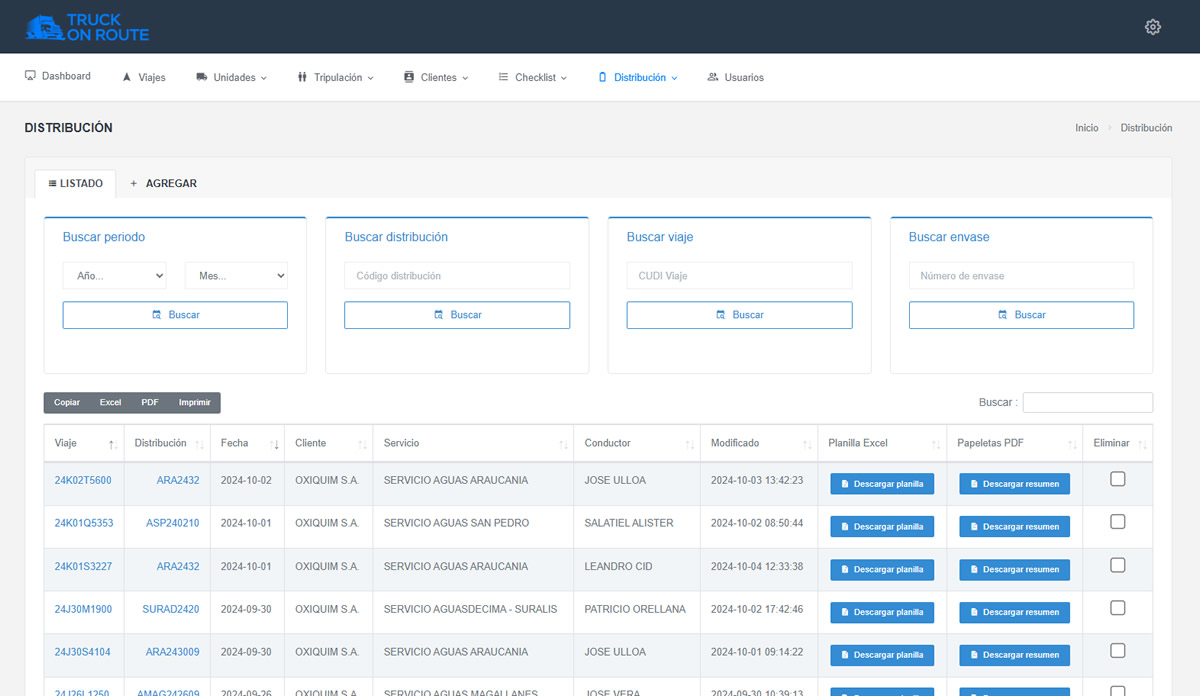Click the Usuarios people icon
Screen dimensions: 1200x696
pos(713,77)
